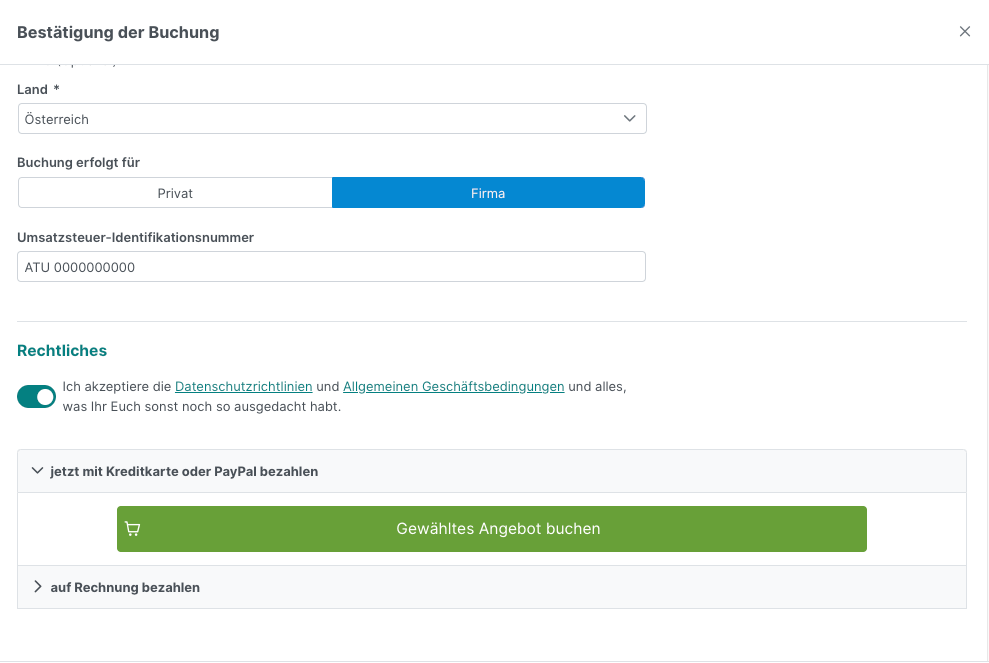
Task: Click the Gewähltes Angebot buchen button
Action: coord(491,528)
